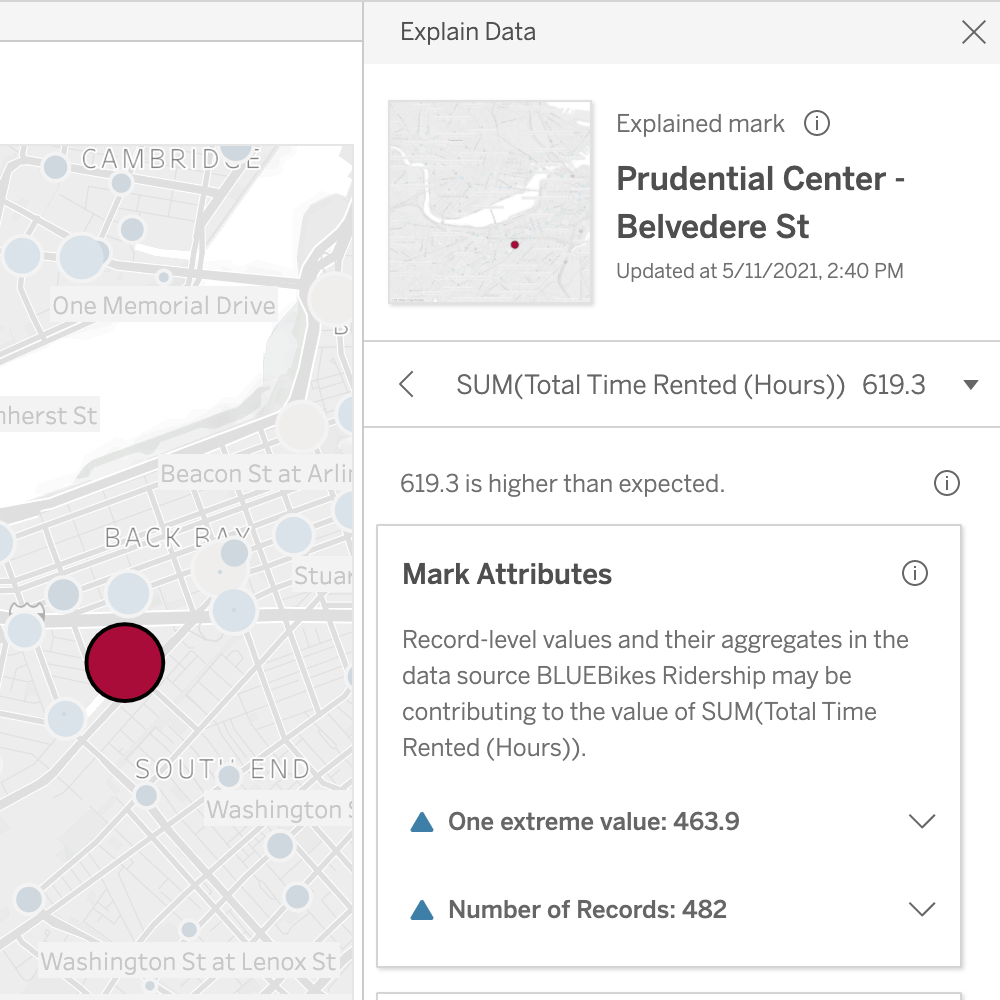Click the Mark Attributes info icon
The width and height of the screenshot is (1000, 1000).
(915, 573)
